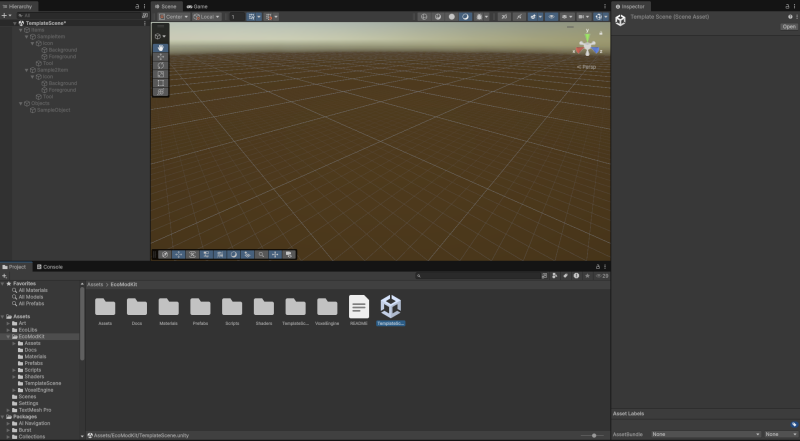
Task: Select the README document asset
Action: (x=359, y=310)
